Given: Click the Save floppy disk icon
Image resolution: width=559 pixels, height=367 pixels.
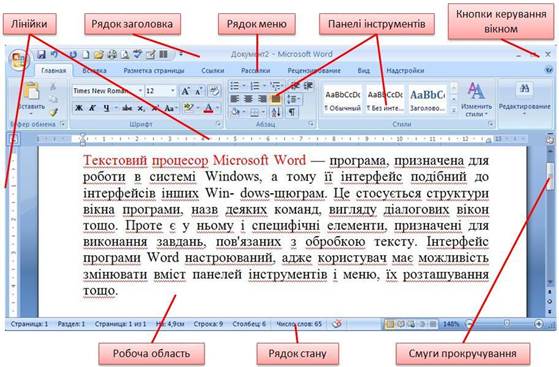Looking at the screenshot, I should (x=41, y=55).
